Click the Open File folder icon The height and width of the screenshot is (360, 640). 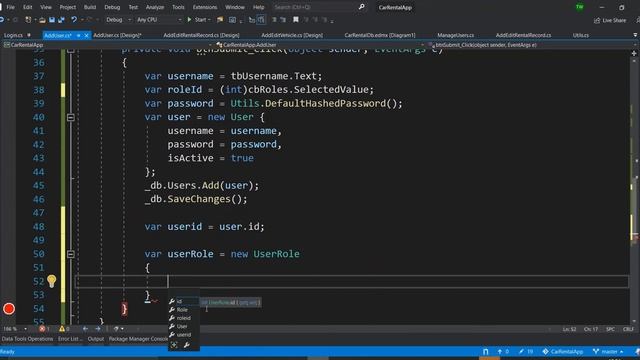(x=42, y=20)
